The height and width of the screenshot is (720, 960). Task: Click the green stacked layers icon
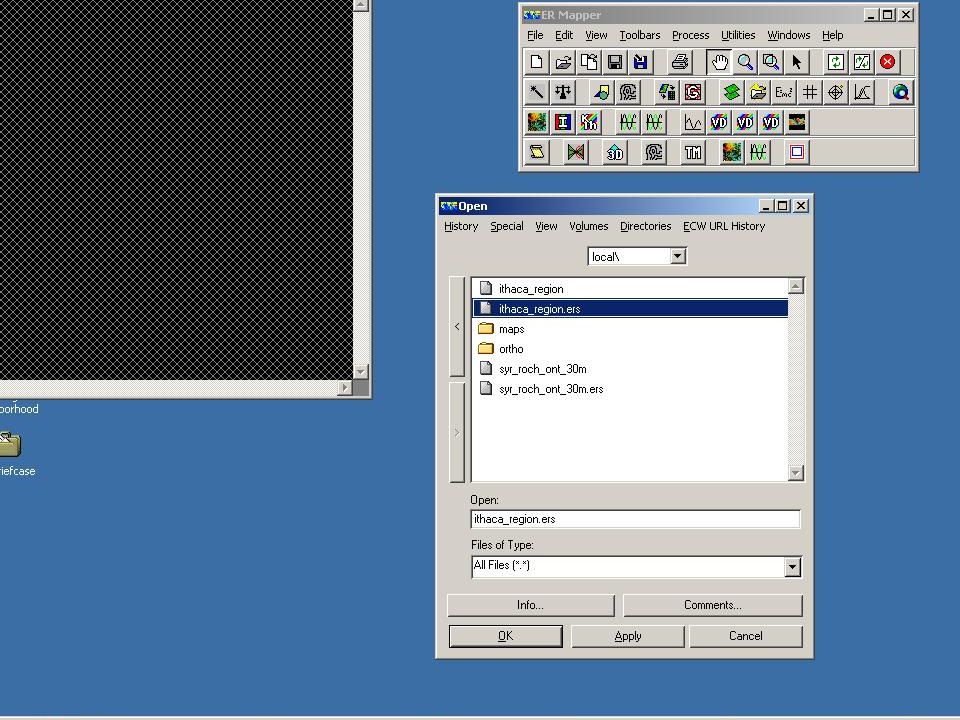tap(732, 92)
